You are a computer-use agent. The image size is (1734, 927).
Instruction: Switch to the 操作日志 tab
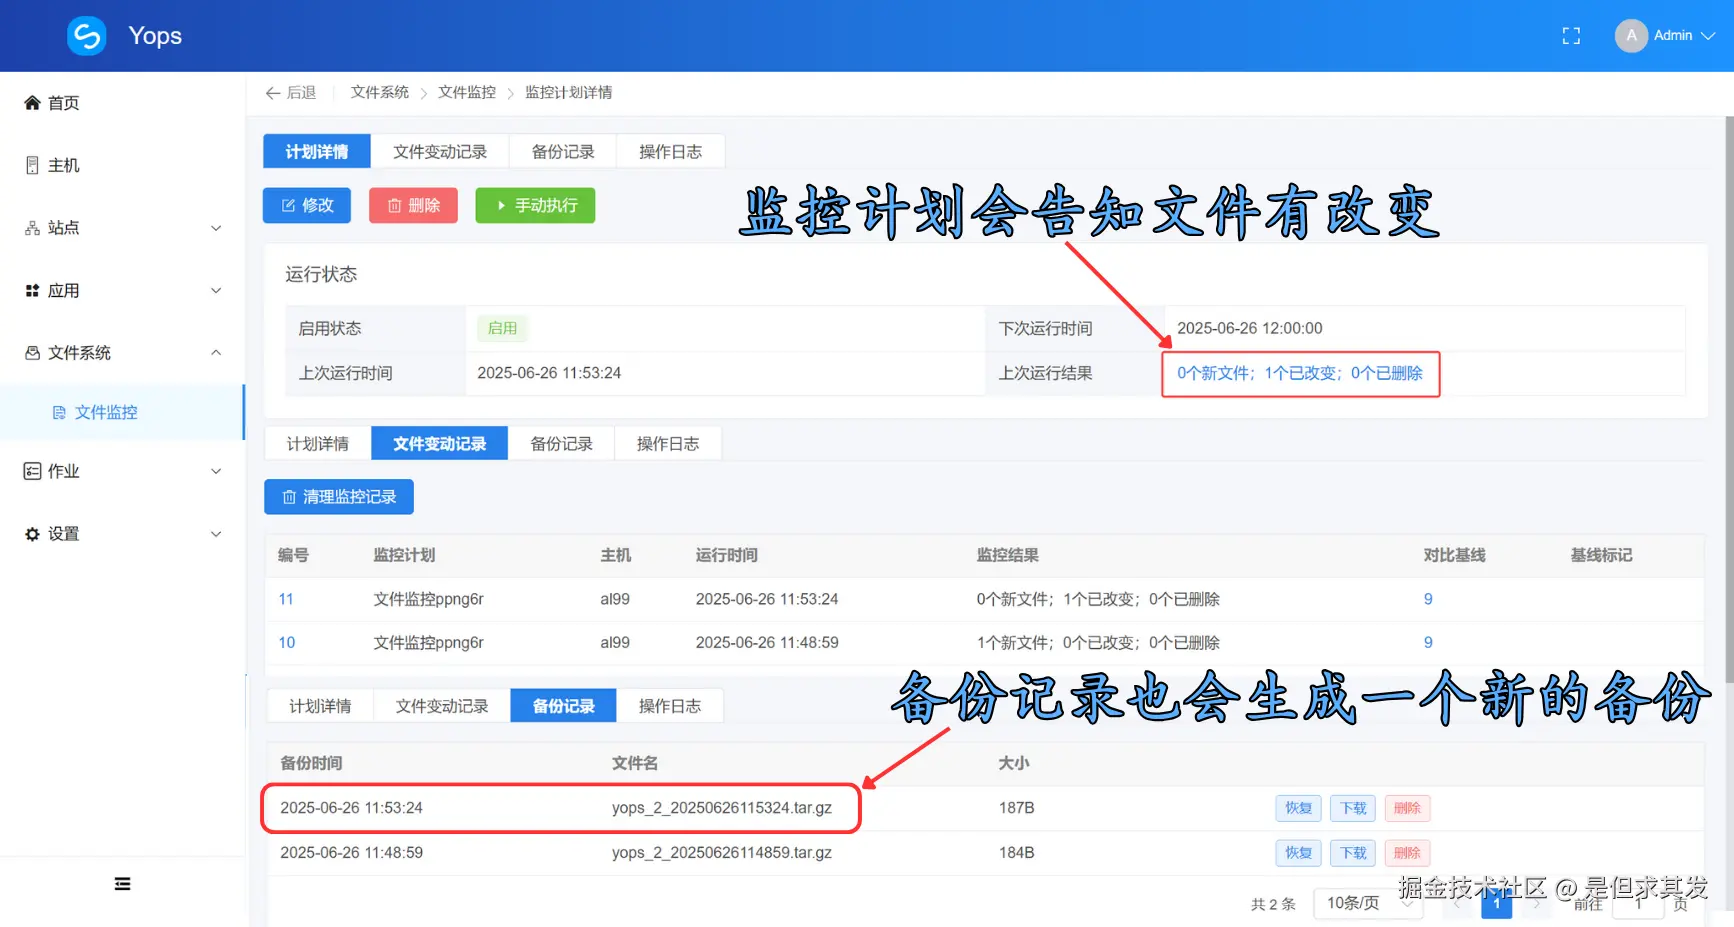point(670,150)
